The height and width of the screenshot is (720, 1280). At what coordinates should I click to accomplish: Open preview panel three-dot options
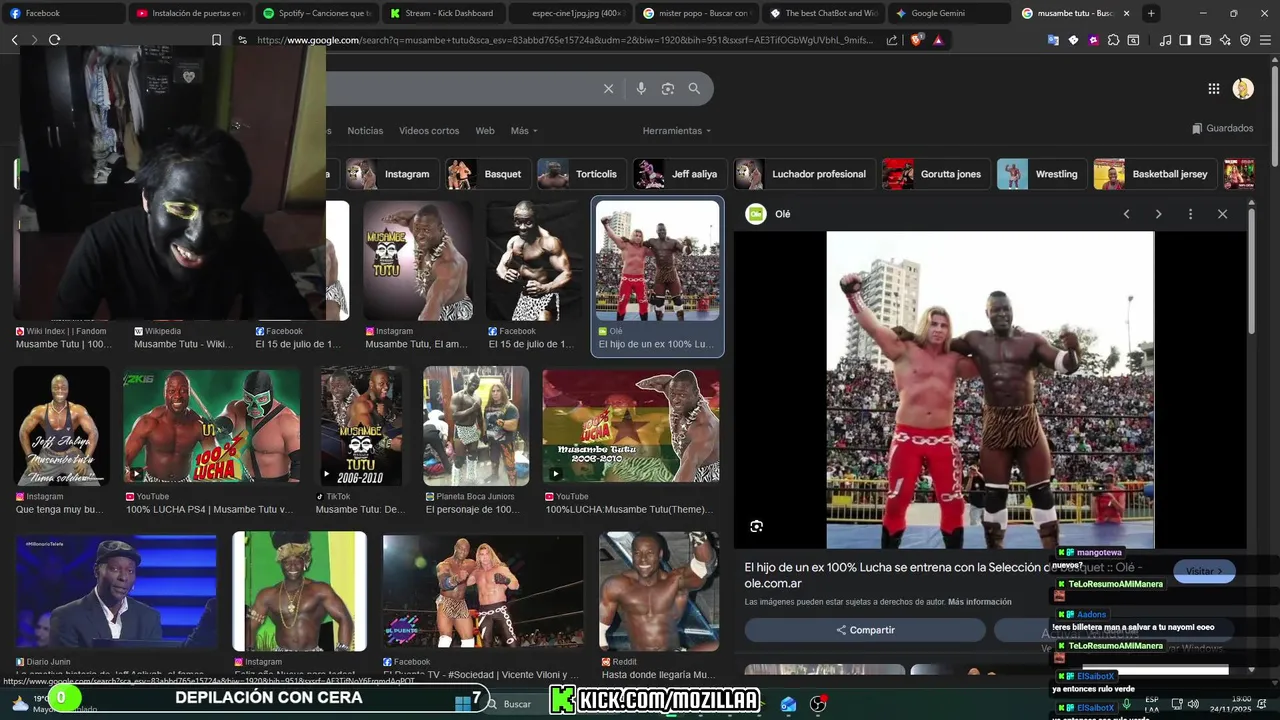click(1190, 214)
